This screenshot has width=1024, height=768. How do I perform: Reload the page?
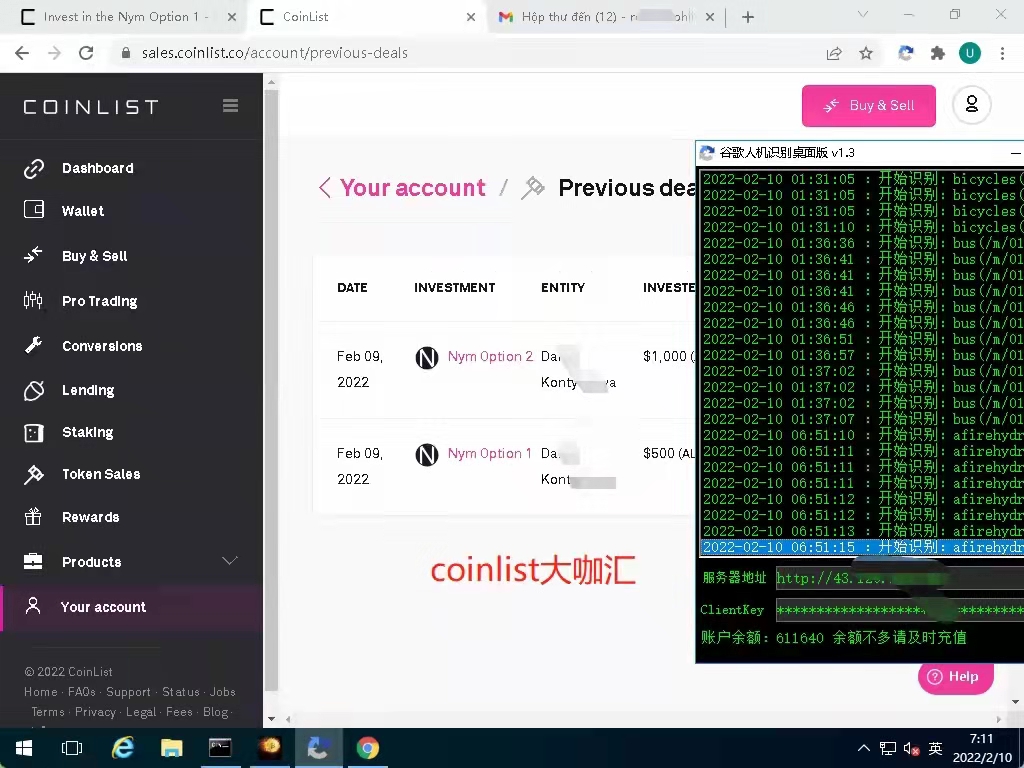click(86, 54)
